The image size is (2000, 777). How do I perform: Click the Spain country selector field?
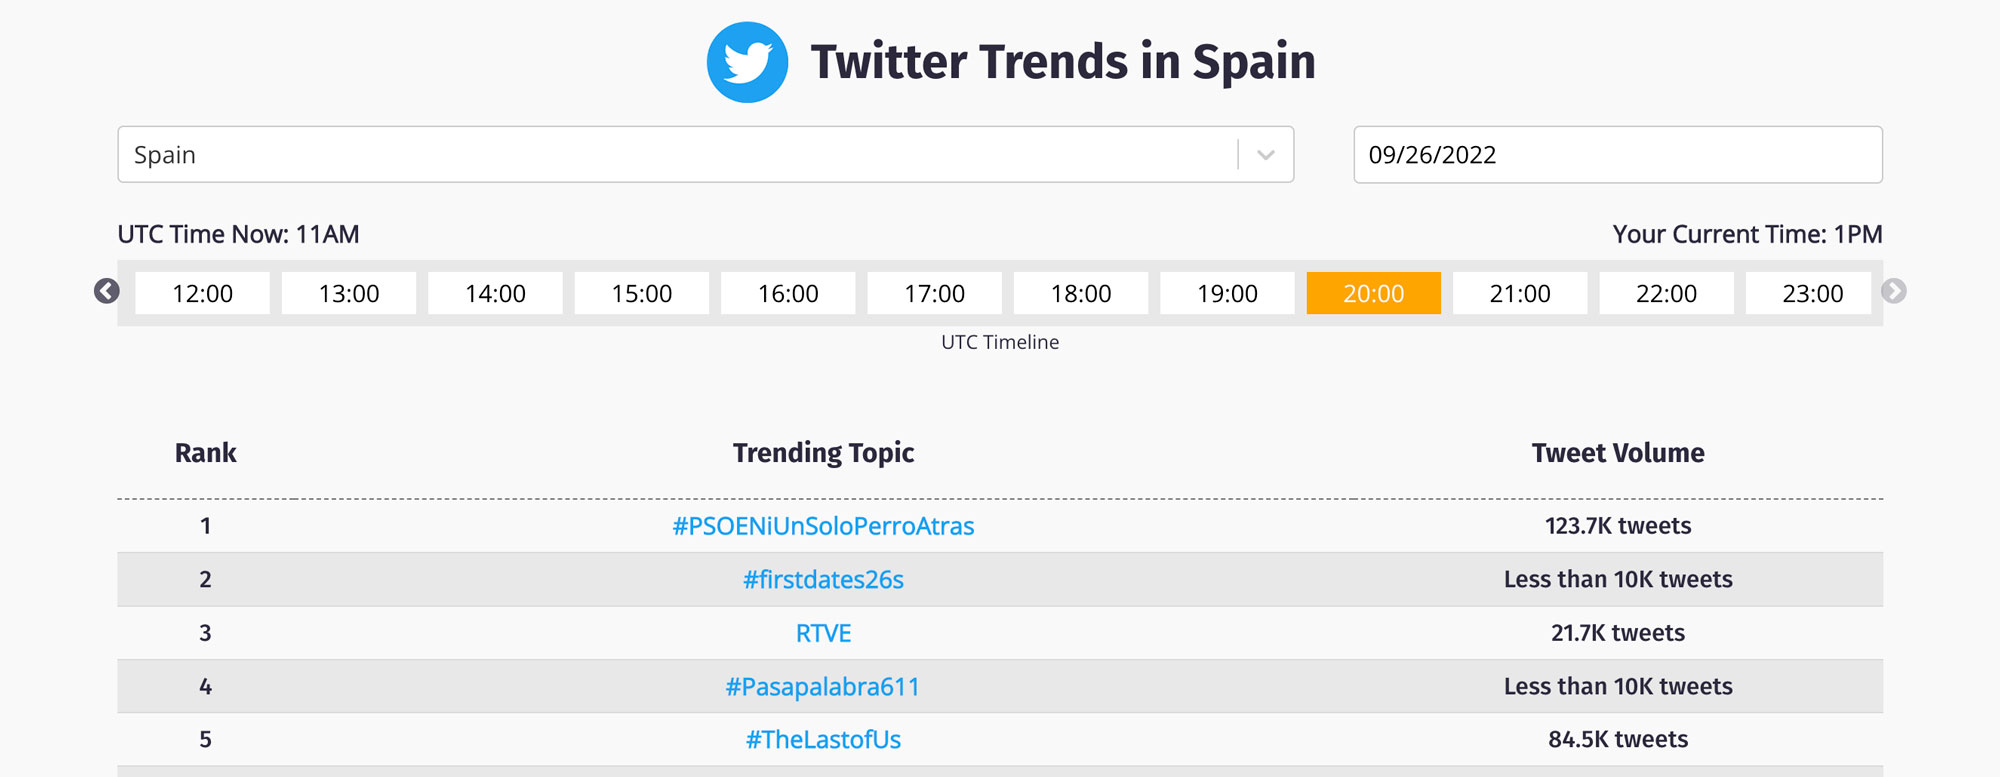706,154
